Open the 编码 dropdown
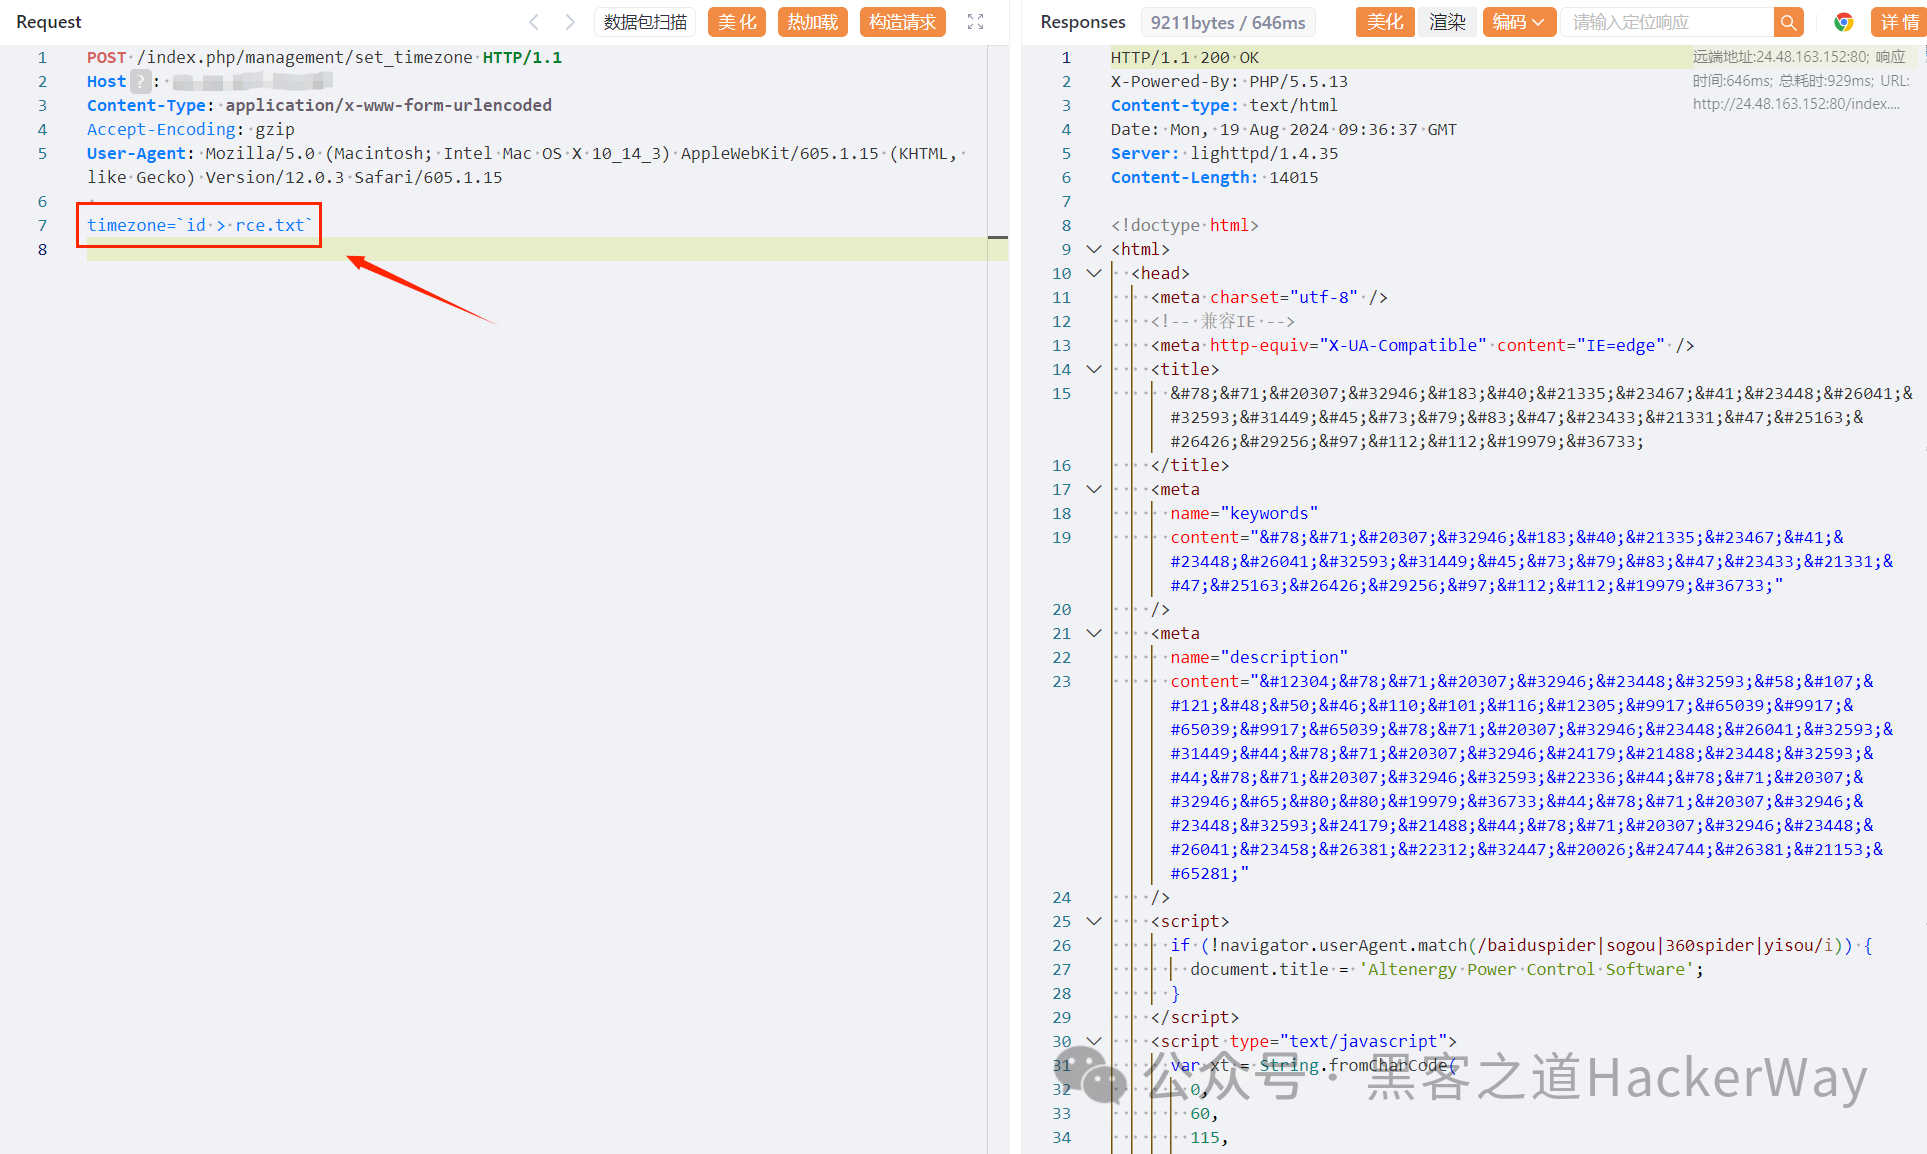The image size is (1927, 1154). click(1518, 22)
